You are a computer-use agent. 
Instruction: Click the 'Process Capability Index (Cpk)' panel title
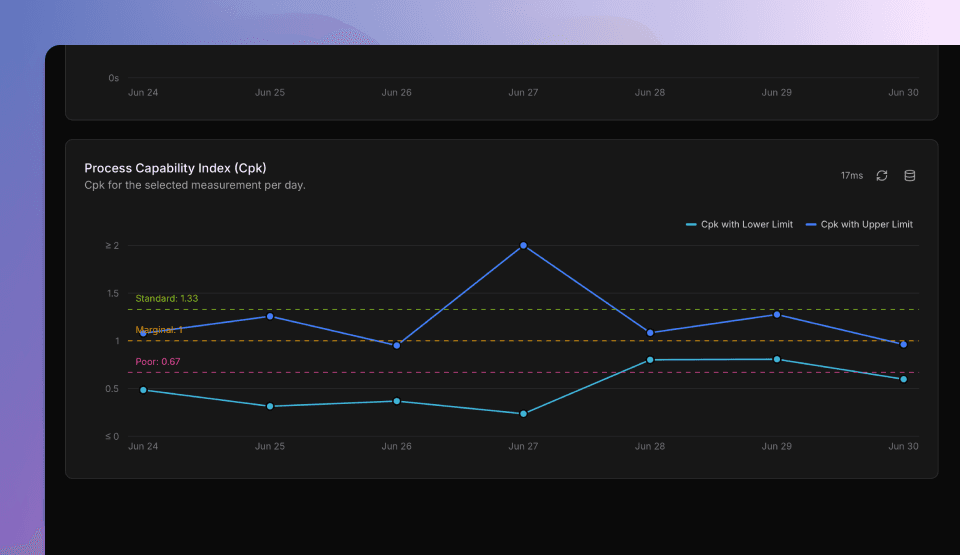(x=175, y=168)
